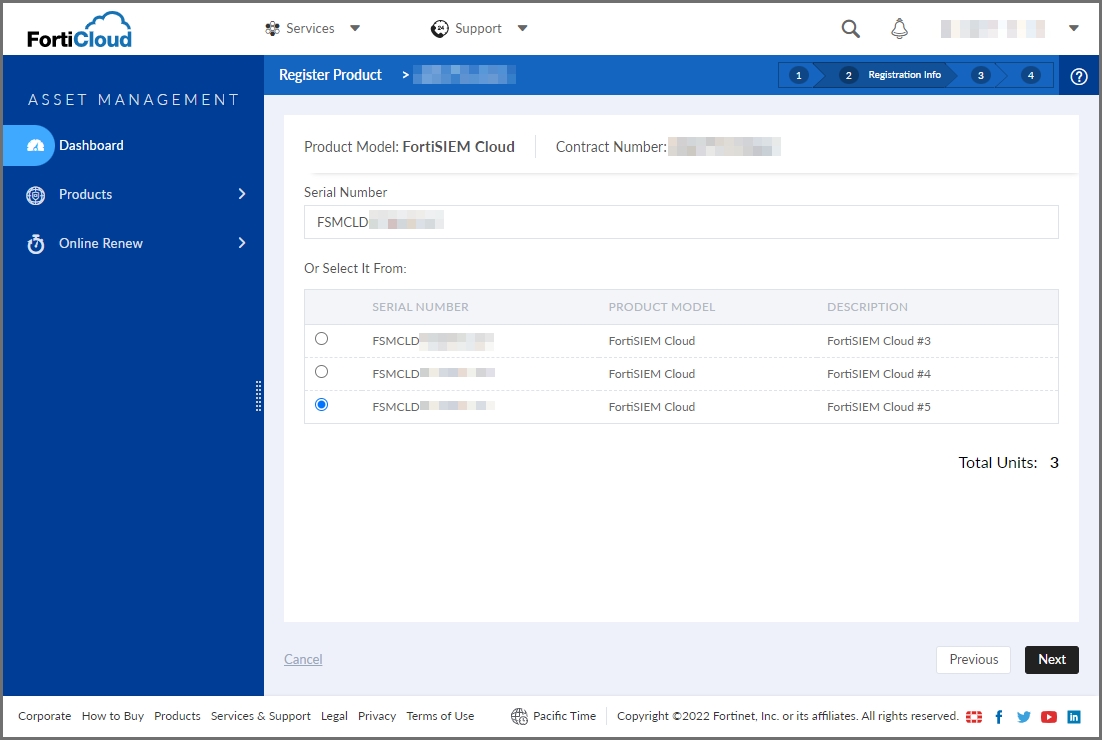Select the FortiSIEM Cloud #3 radio button
The height and width of the screenshot is (740, 1102).
tap(321, 339)
